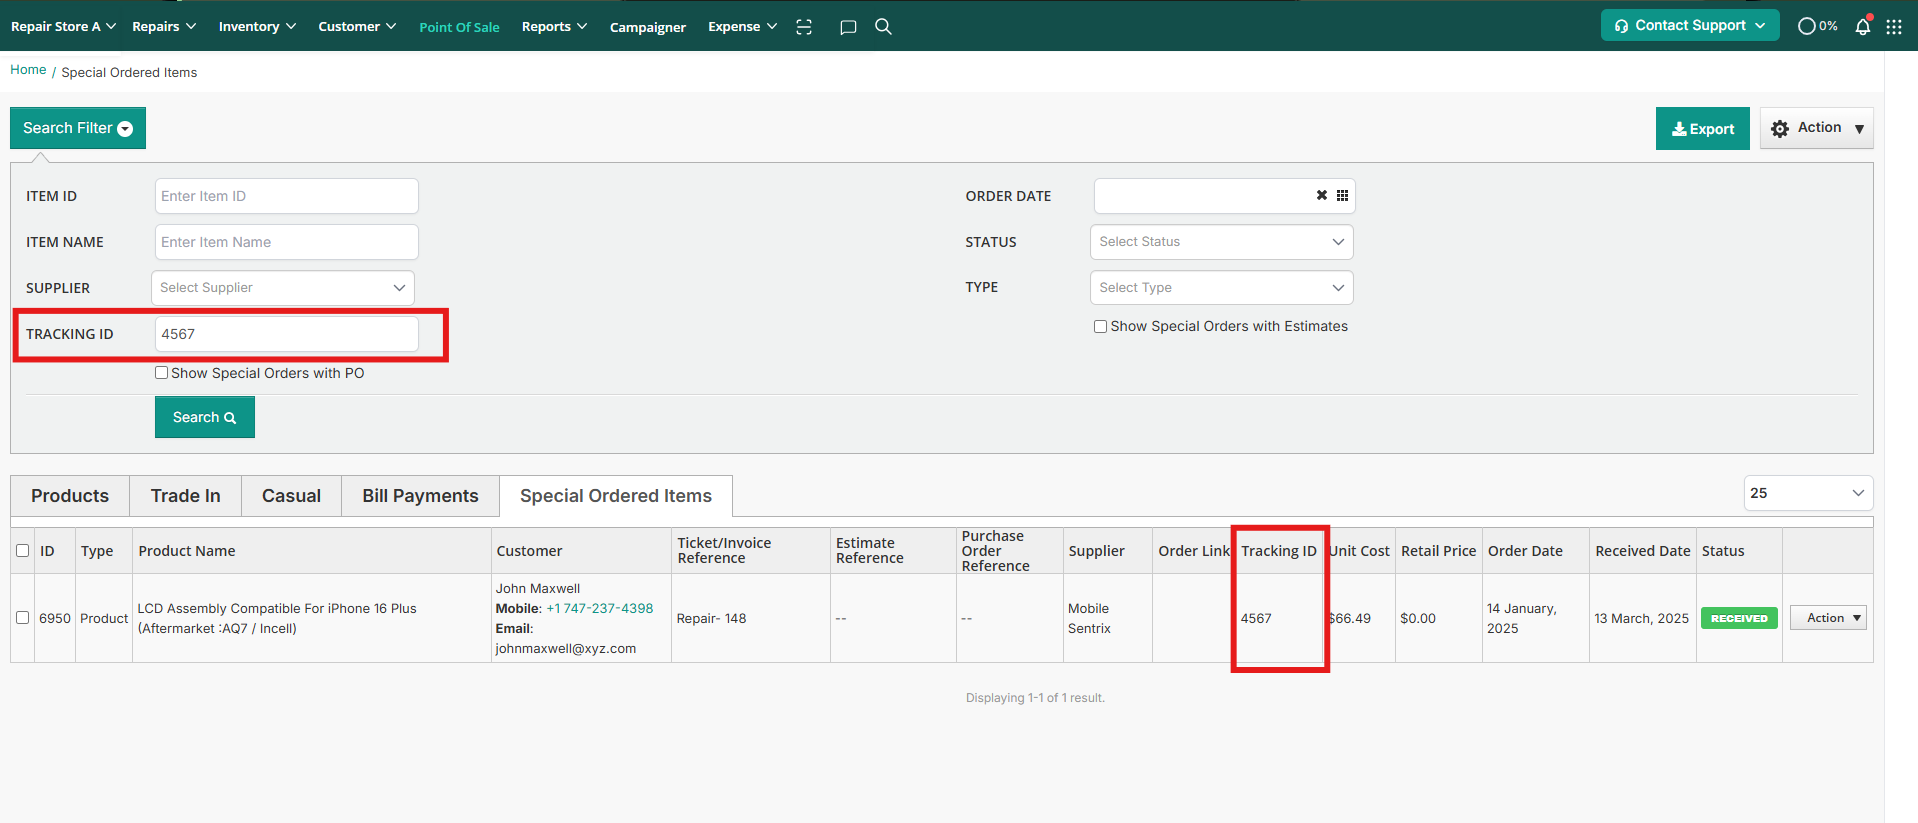This screenshot has width=1918, height=823.
Task: Focus the Enter Item Name field
Action: click(x=286, y=242)
